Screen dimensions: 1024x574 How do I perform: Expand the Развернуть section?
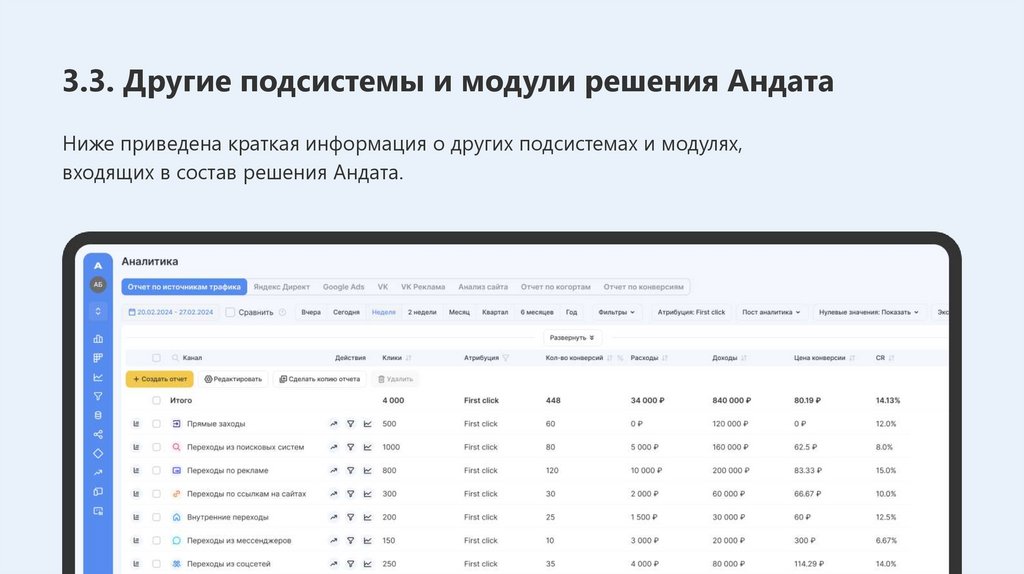coord(572,338)
